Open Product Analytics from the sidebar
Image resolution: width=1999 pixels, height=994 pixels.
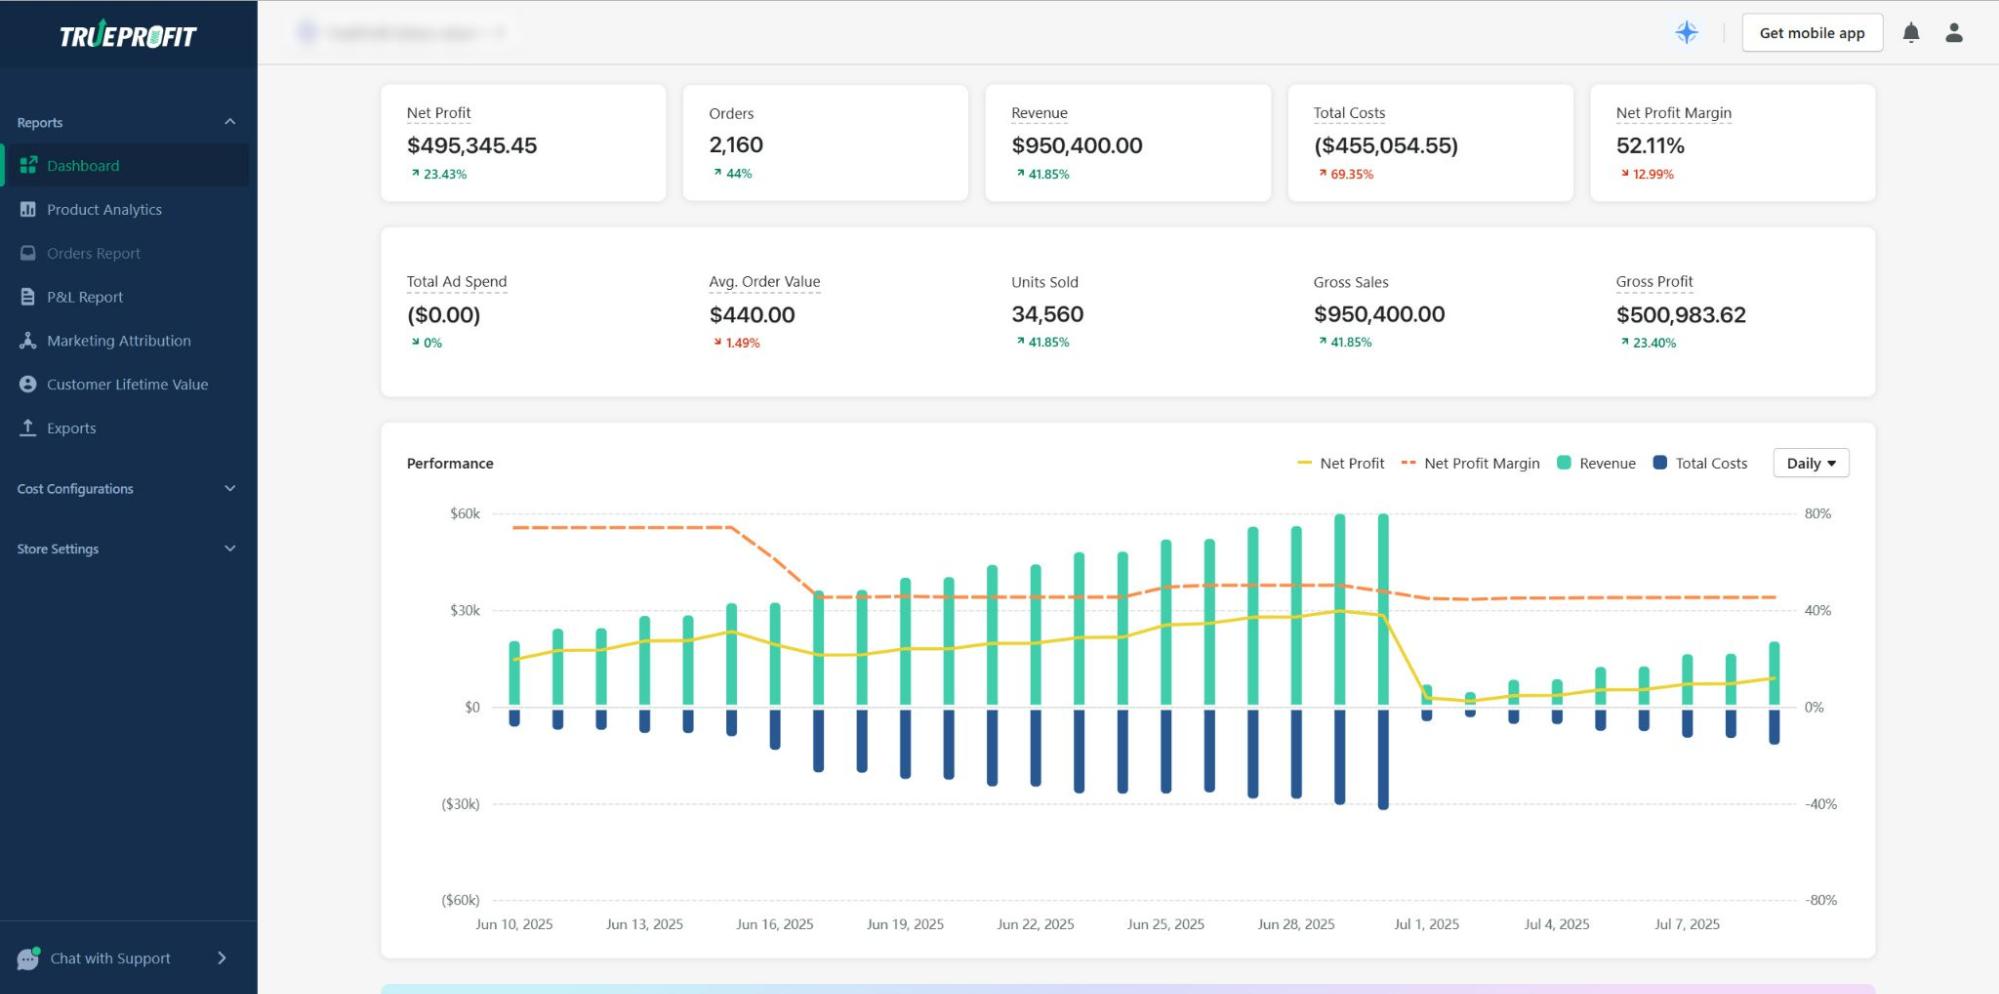tap(104, 209)
